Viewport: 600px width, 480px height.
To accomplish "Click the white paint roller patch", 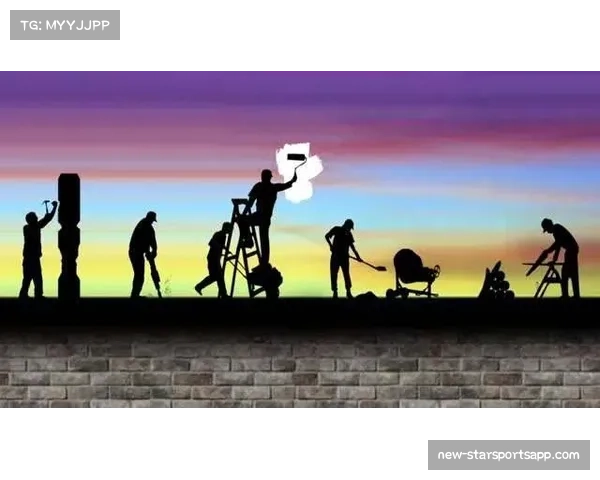I will tap(299, 172).
